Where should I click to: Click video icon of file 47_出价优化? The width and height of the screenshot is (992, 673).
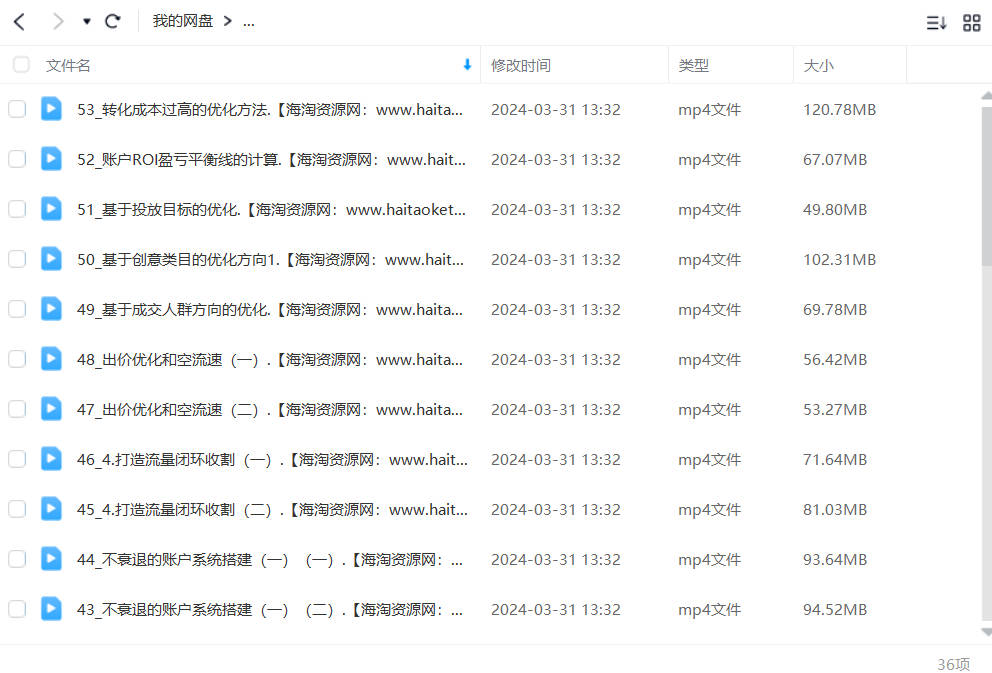click(51, 409)
